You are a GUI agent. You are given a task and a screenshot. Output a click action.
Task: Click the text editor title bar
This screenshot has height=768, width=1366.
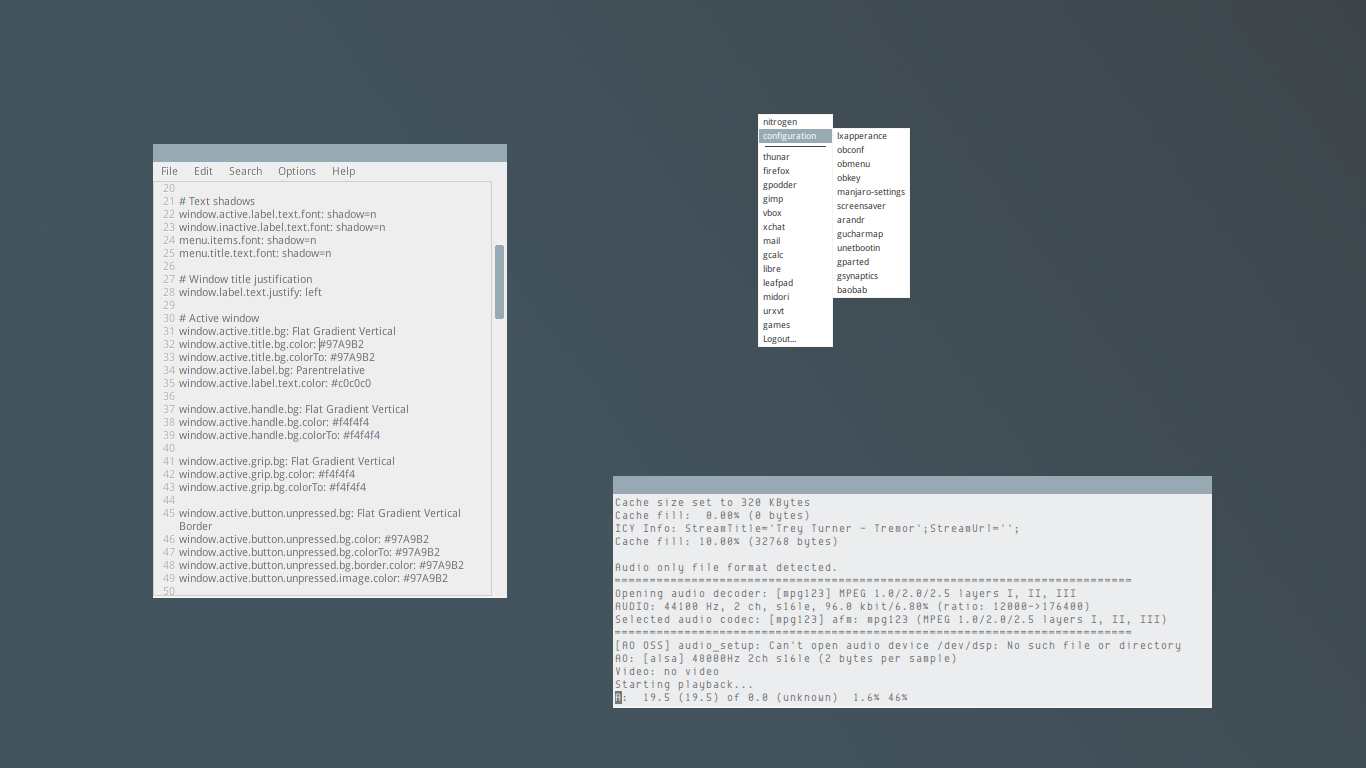point(330,153)
